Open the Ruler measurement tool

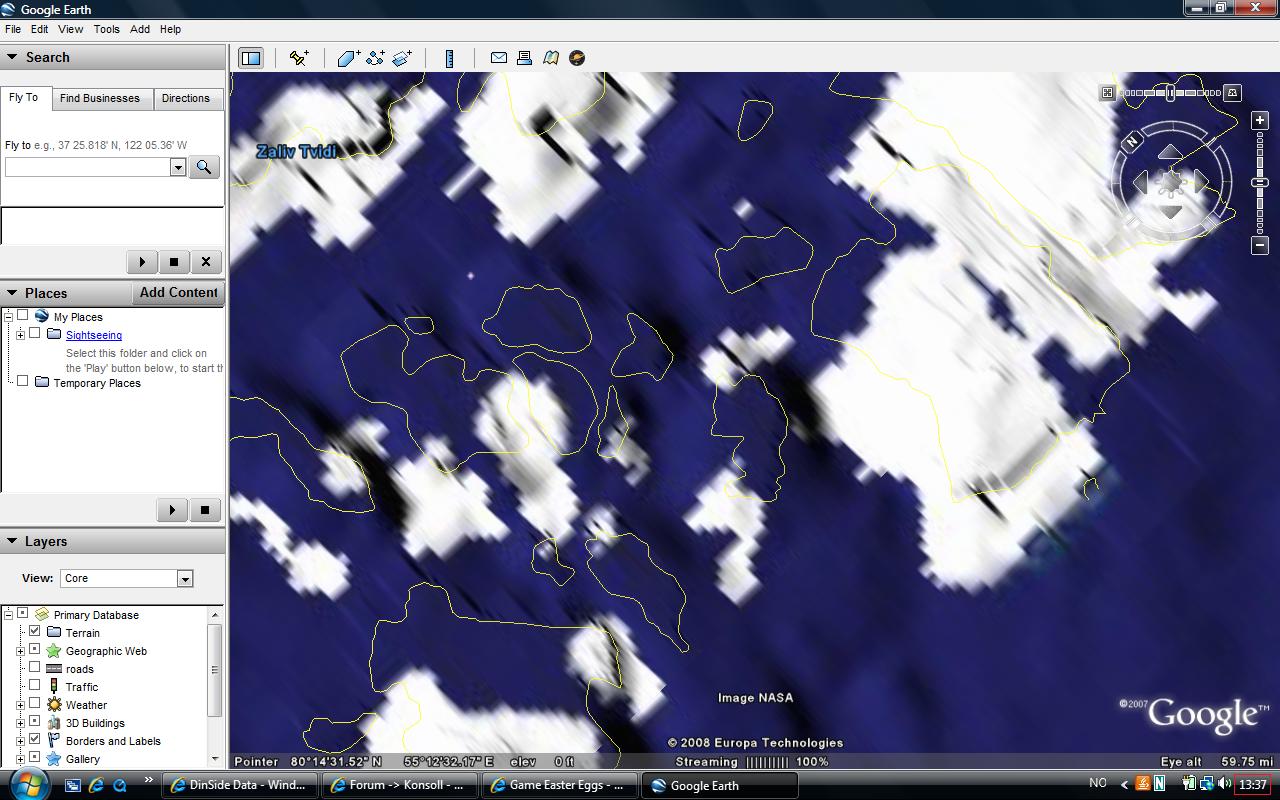tap(449, 58)
